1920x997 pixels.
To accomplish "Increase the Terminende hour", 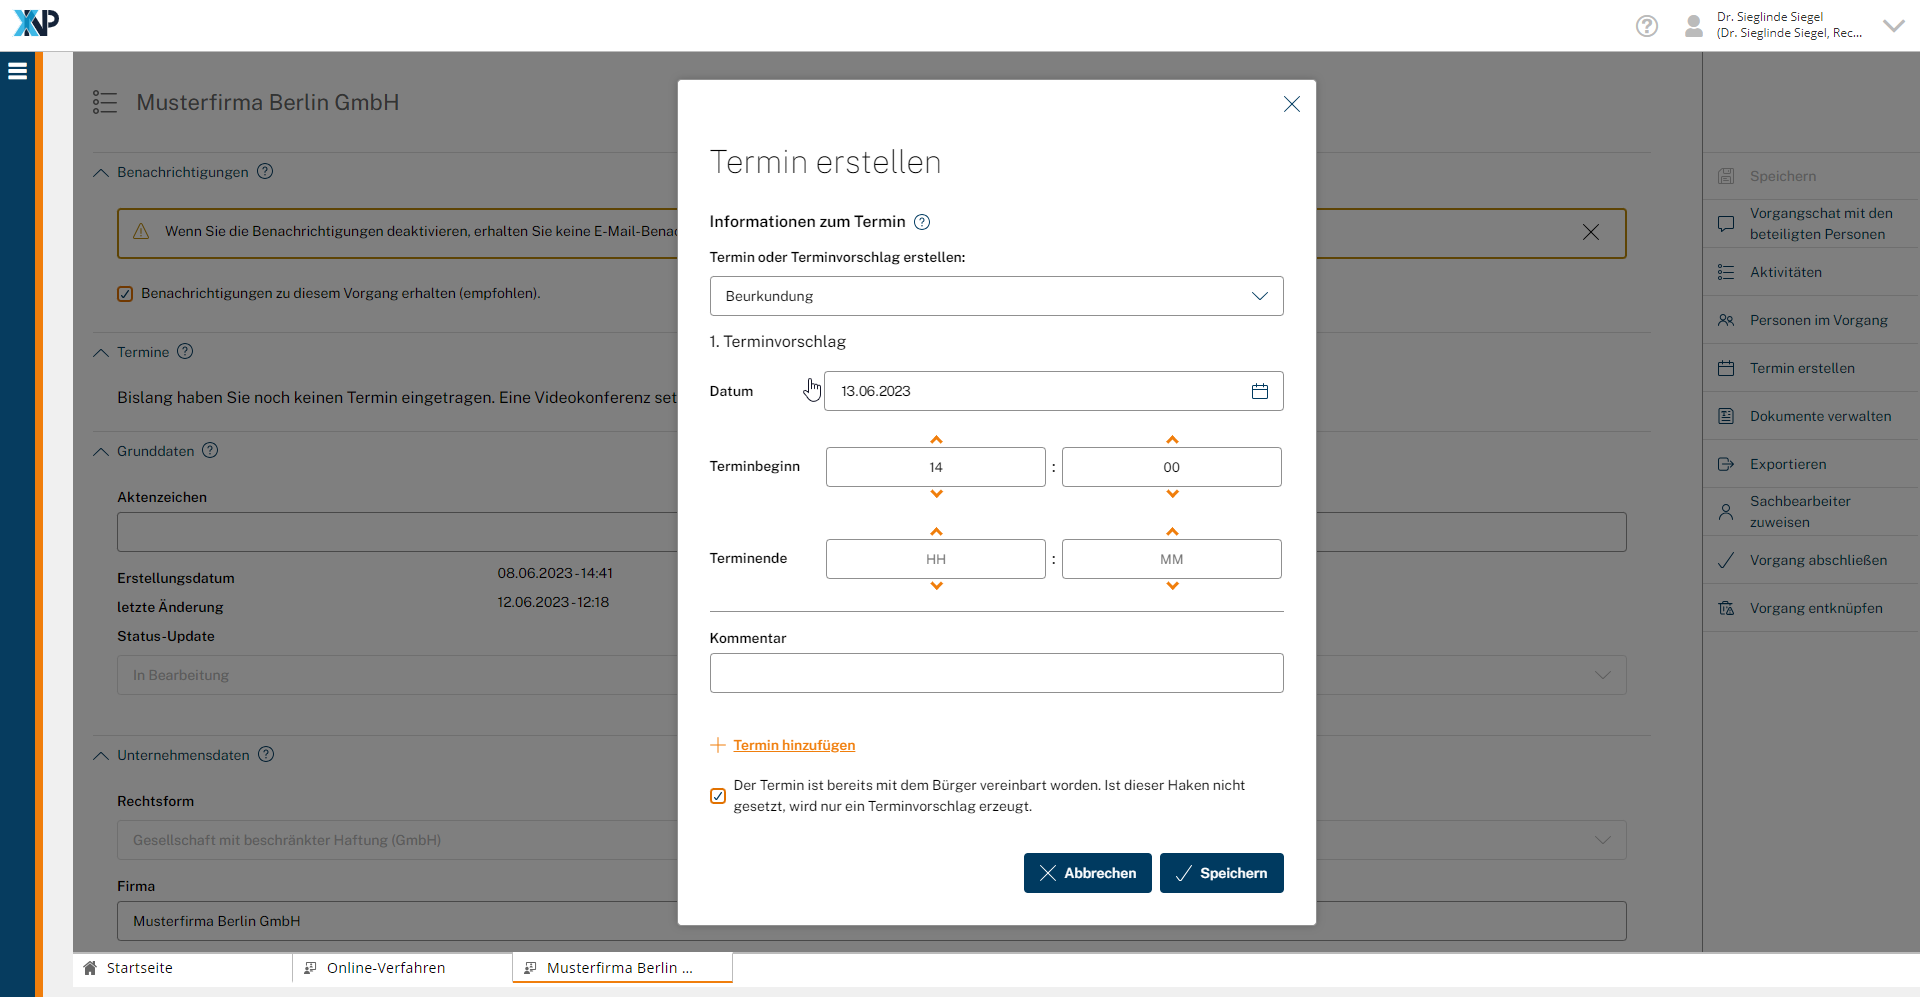I will click(936, 531).
